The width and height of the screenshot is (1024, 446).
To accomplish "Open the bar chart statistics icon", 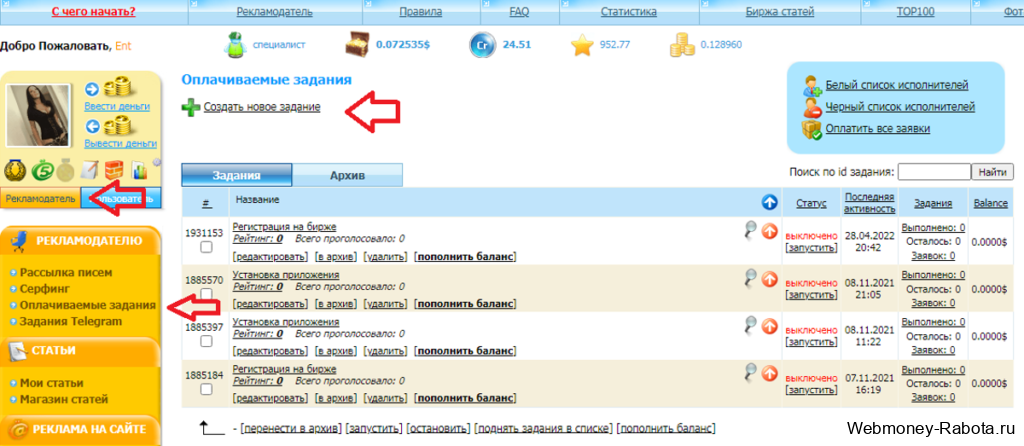I will coord(139,171).
